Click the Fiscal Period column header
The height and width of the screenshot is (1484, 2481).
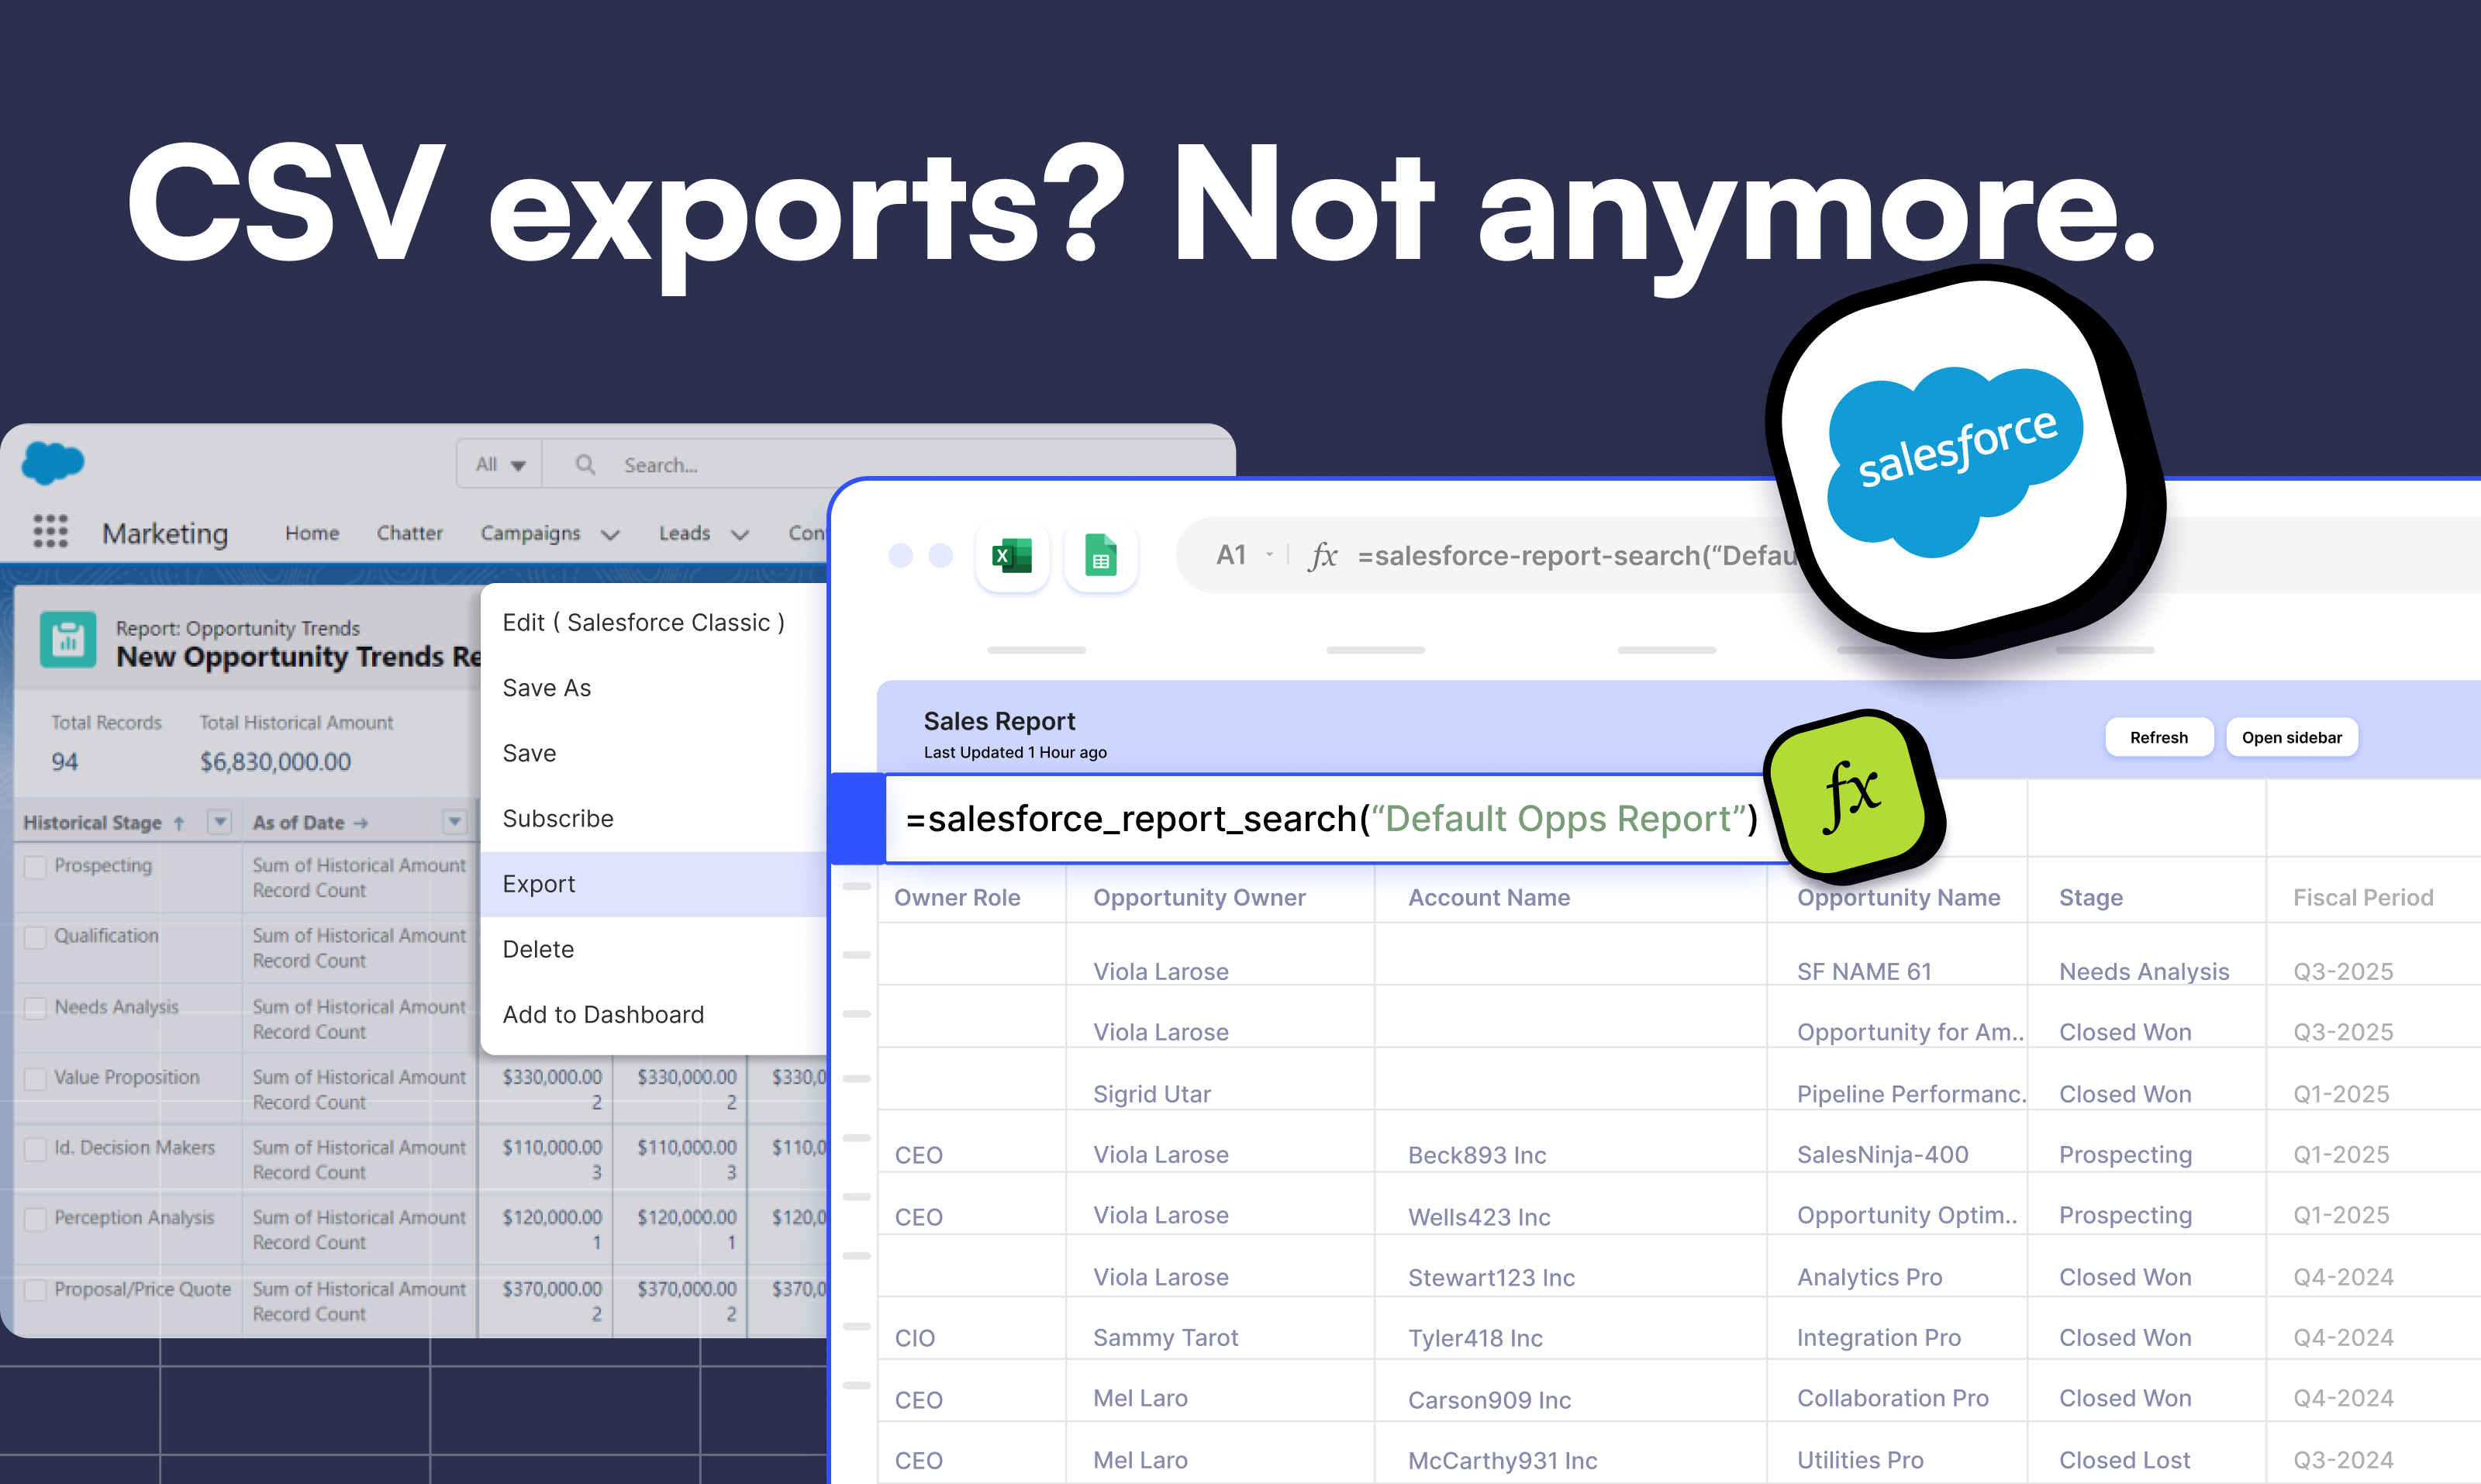tap(2362, 897)
